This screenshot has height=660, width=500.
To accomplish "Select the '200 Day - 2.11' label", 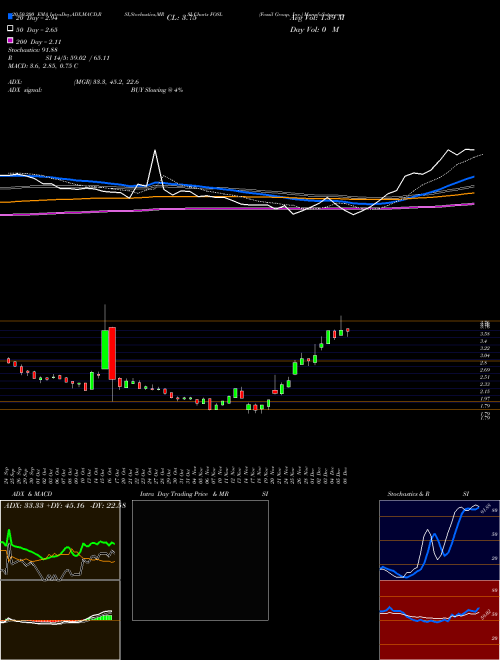I will [39, 42].
